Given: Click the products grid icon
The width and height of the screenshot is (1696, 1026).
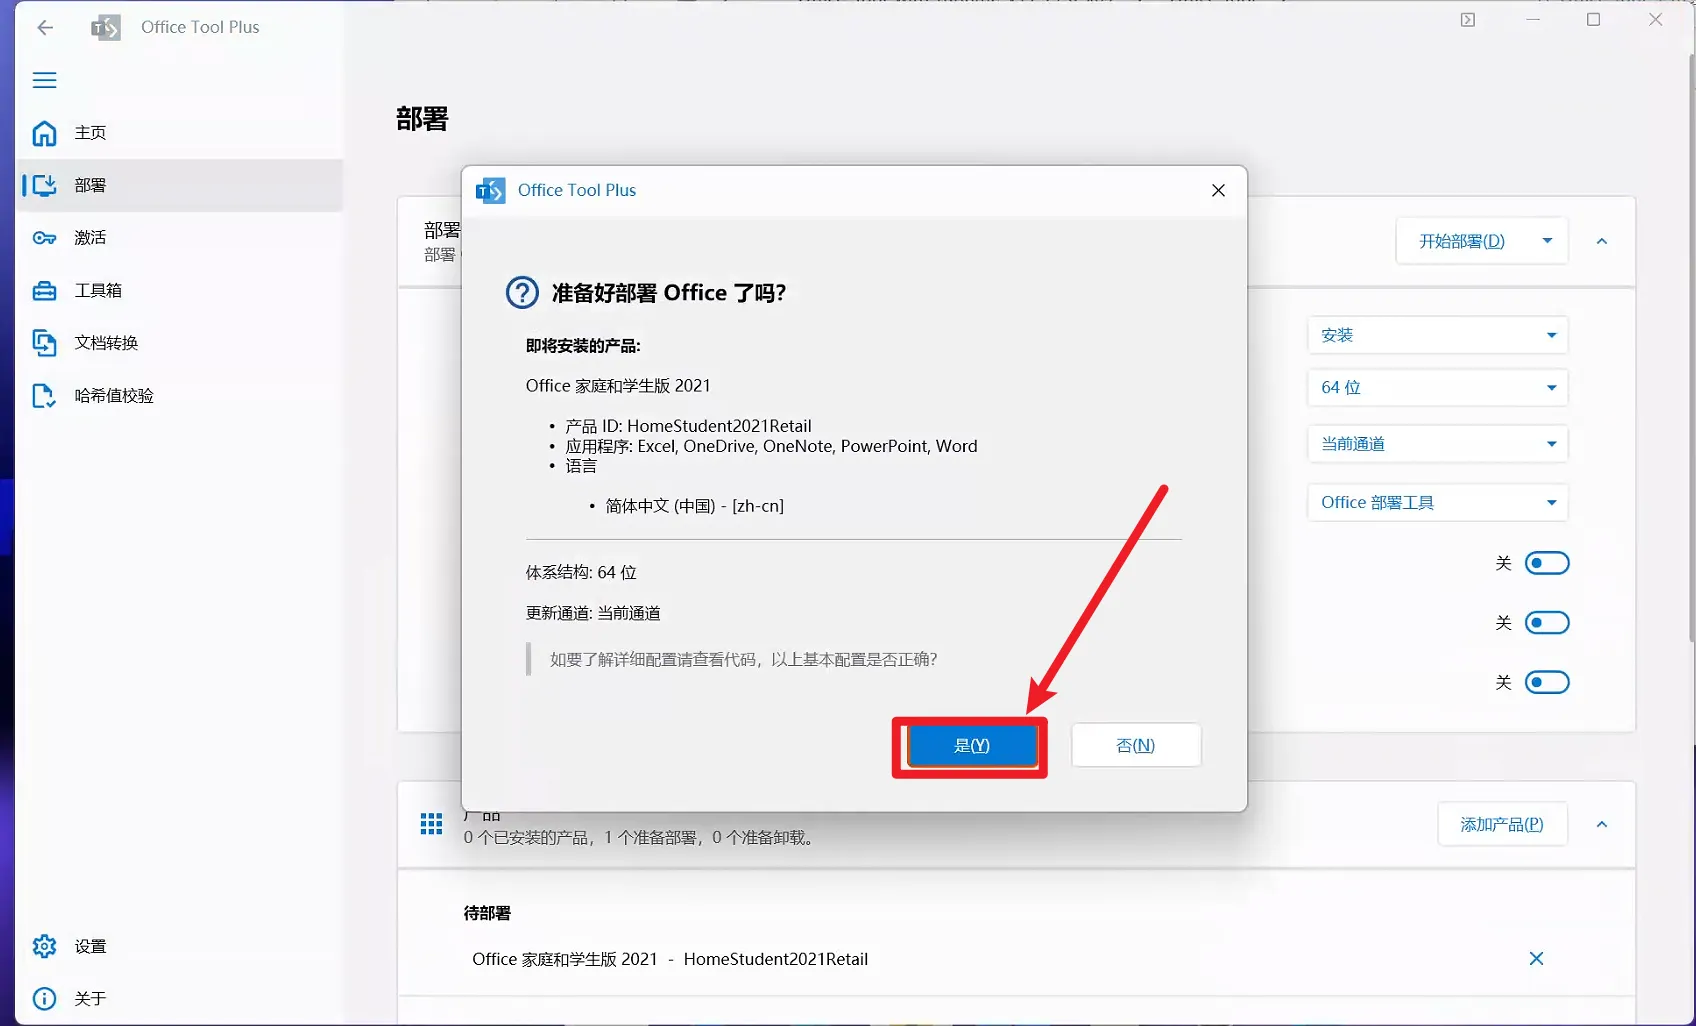Looking at the screenshot, I should [431, 824].
